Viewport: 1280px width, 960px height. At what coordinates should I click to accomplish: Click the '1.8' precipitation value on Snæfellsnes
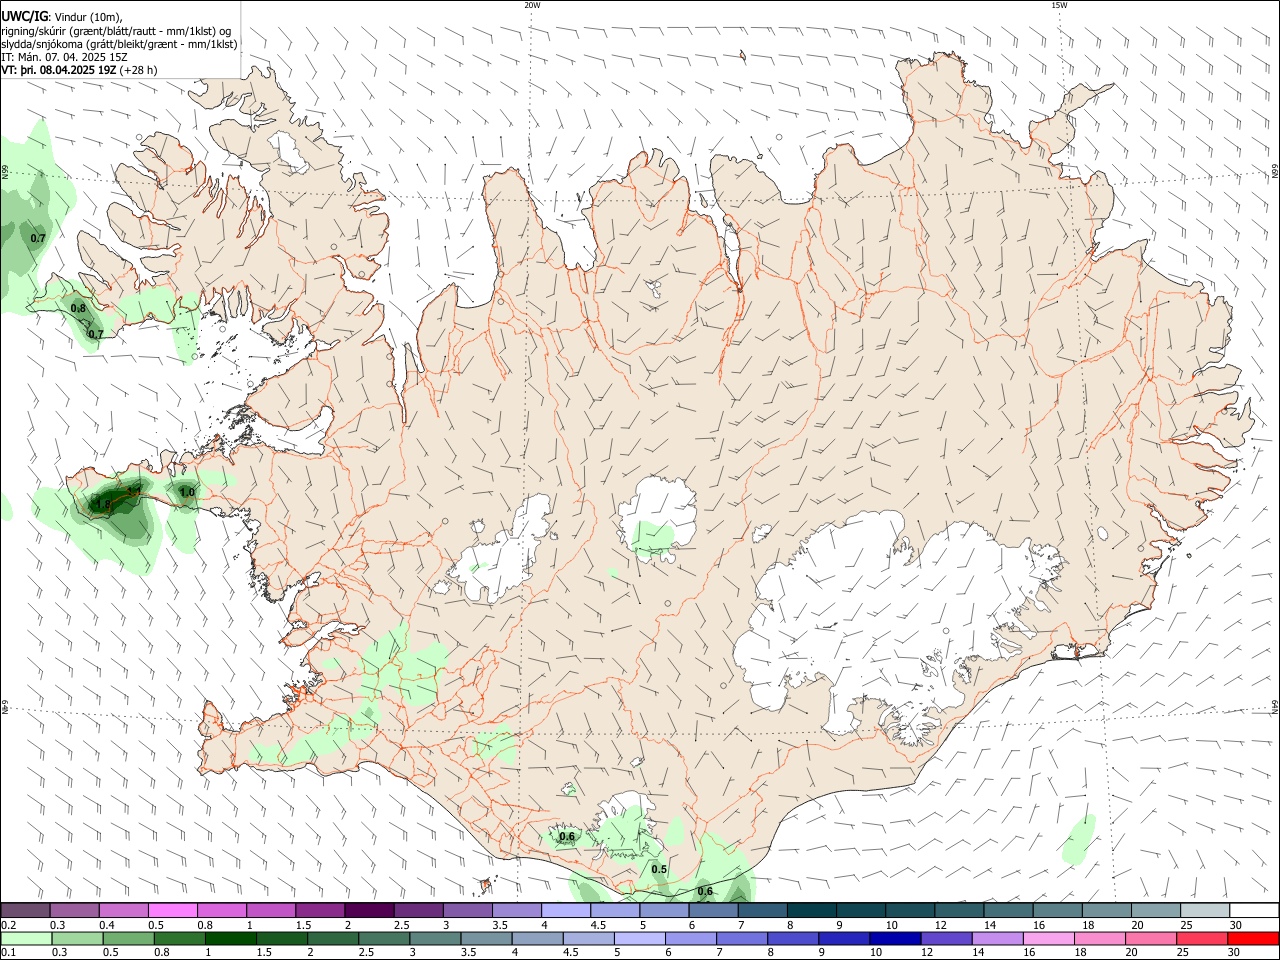click(104, 505)
